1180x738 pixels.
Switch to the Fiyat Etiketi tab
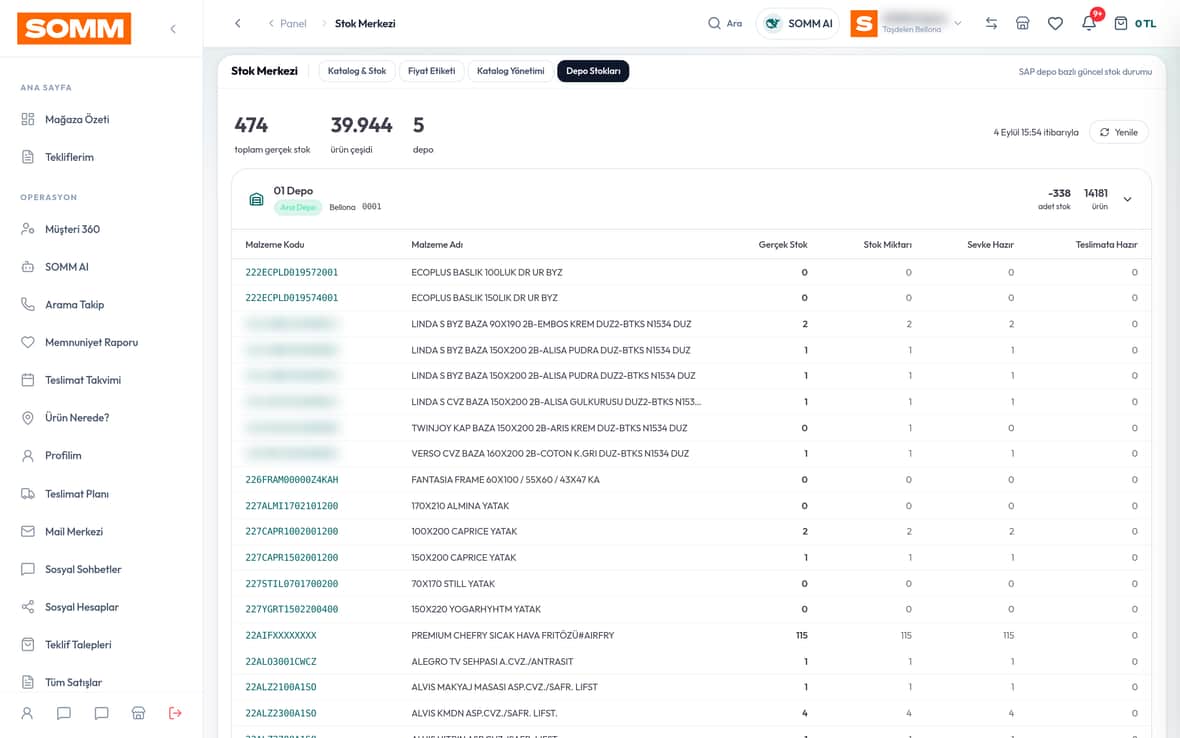(431, 71)
